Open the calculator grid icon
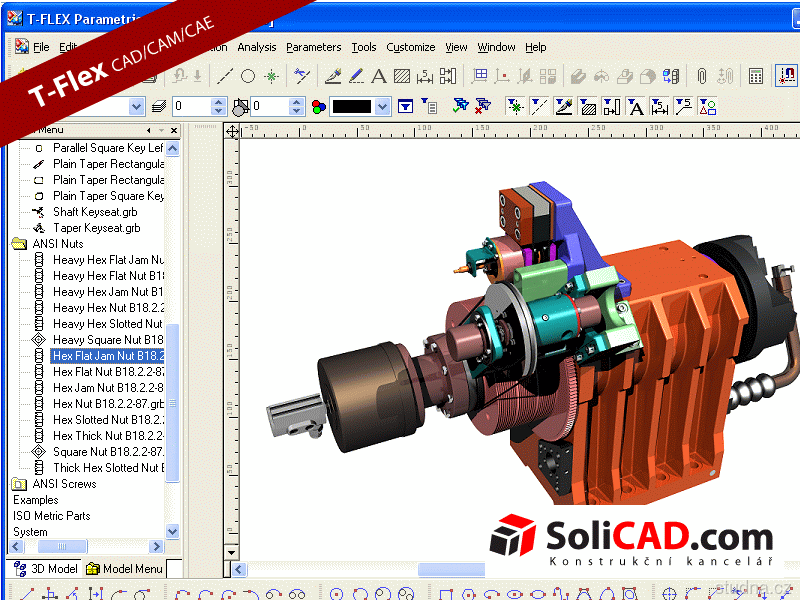800x600 pixels. (756, 77)
